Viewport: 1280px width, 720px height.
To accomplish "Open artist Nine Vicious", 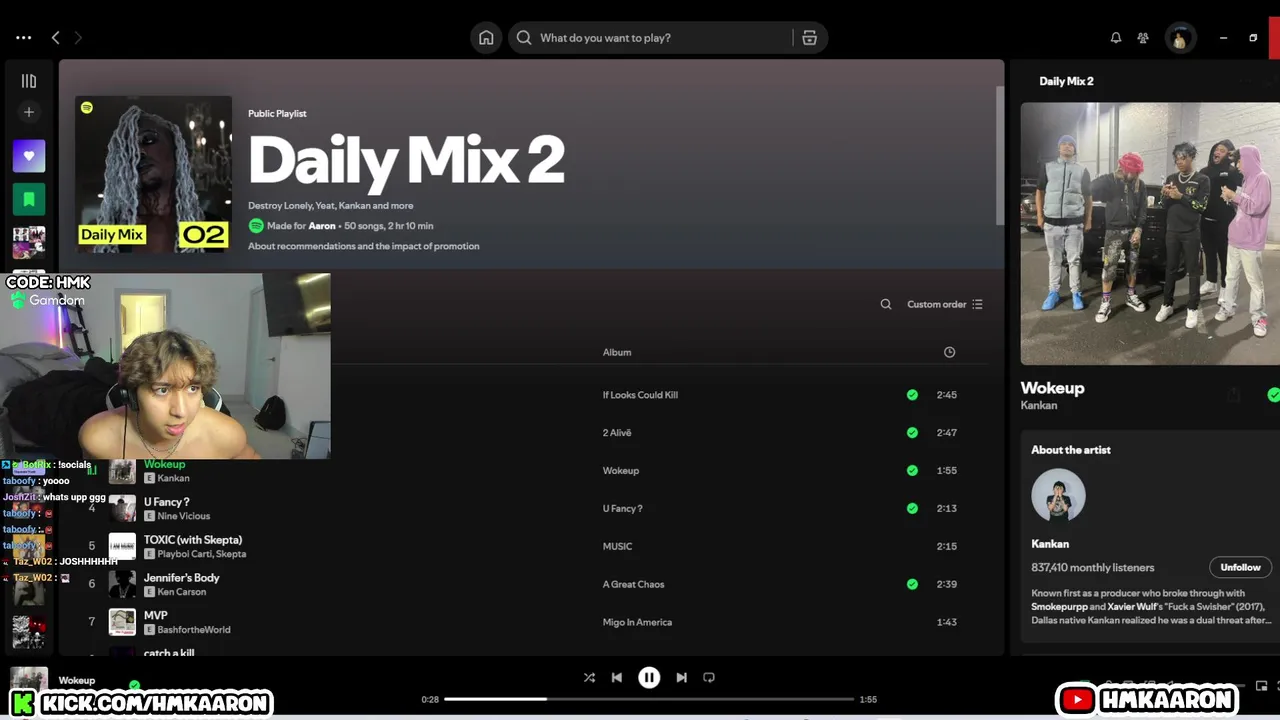I will pos(184,516).
